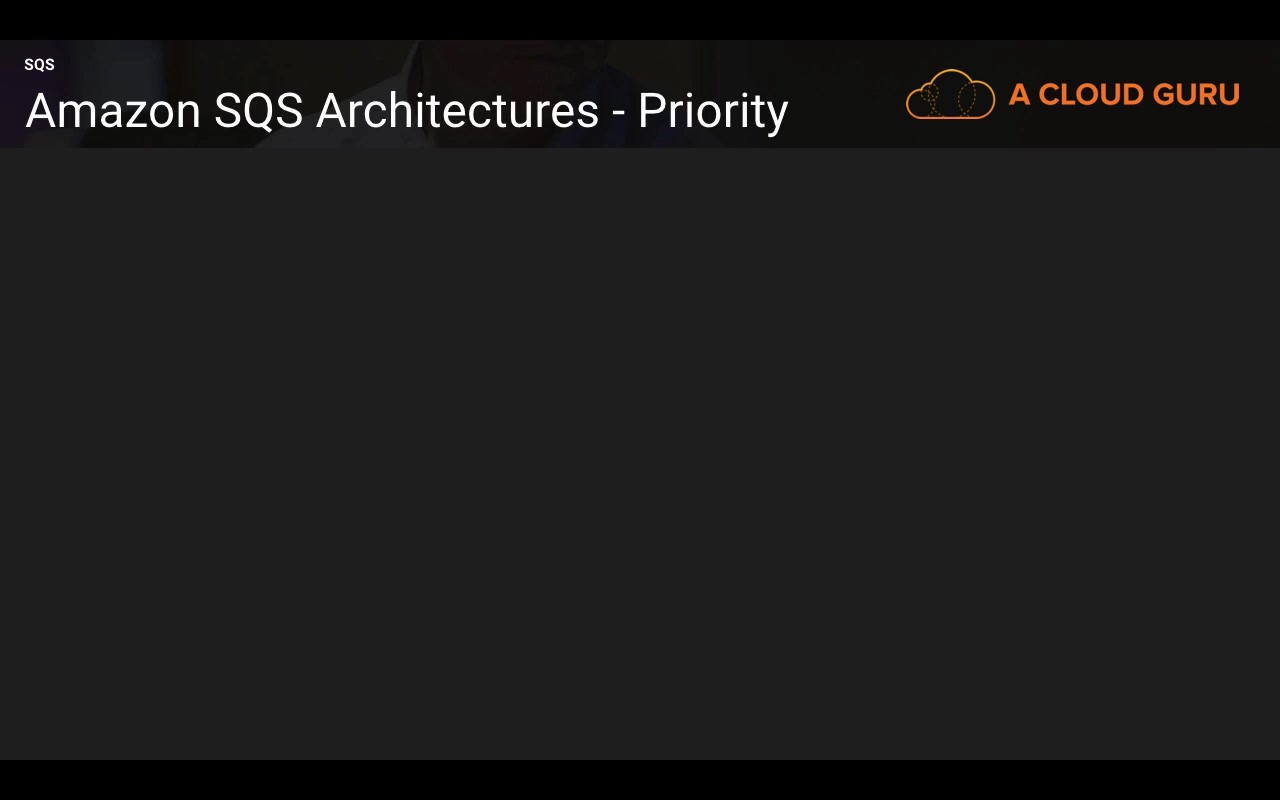
Task: Select the word Architectures in the heading
Action: pos(457,111)
